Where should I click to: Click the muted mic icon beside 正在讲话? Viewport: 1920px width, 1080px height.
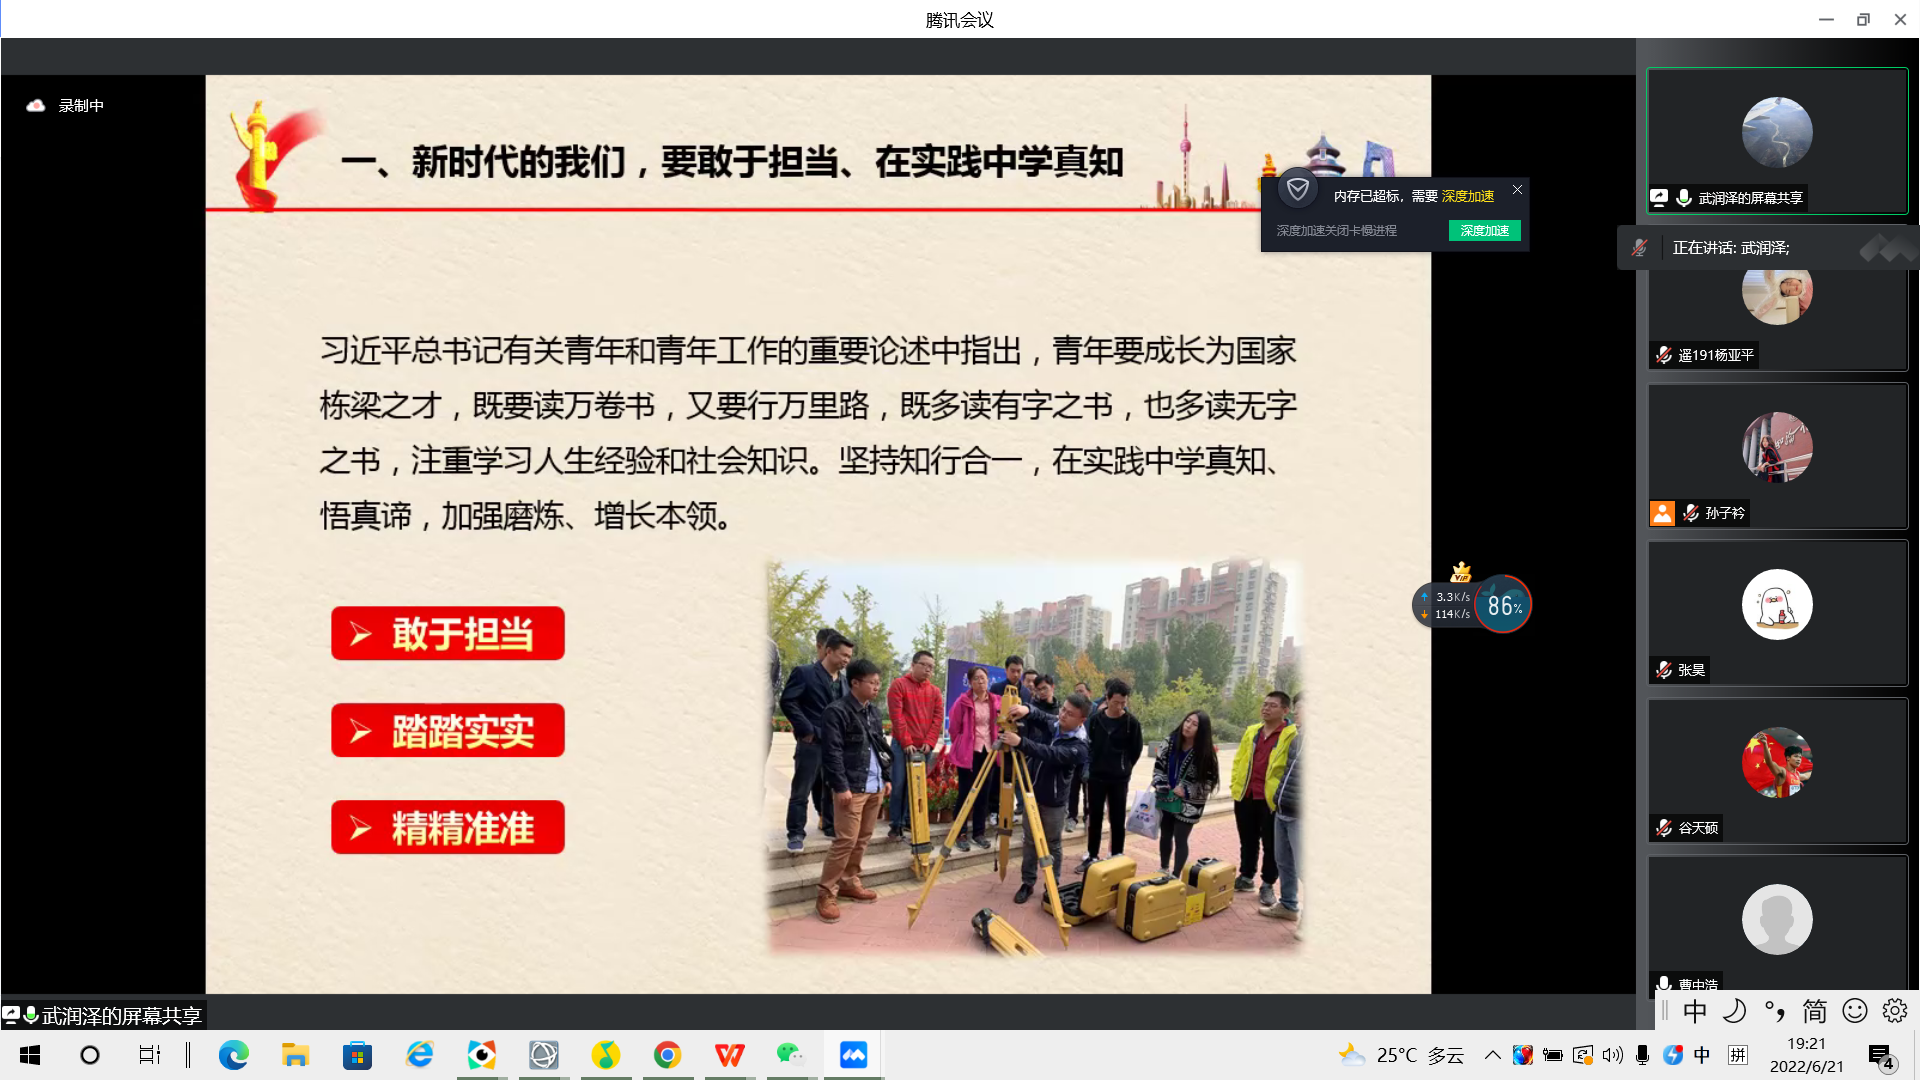coord(1639,247)
